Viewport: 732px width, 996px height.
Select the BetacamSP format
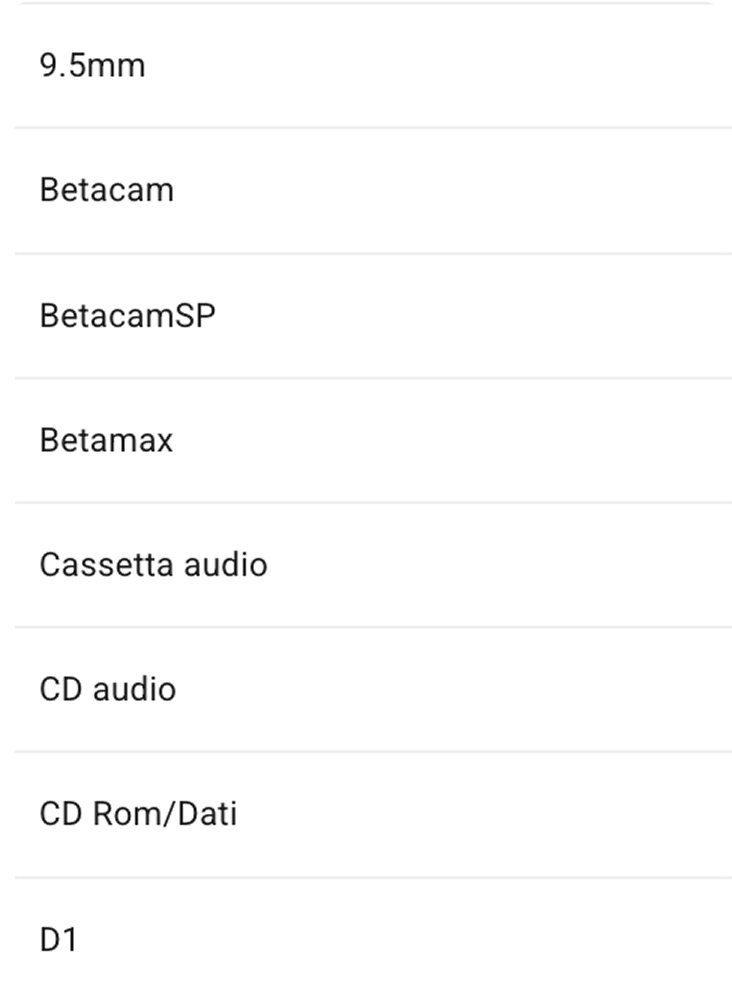click(x=127, y=315)
